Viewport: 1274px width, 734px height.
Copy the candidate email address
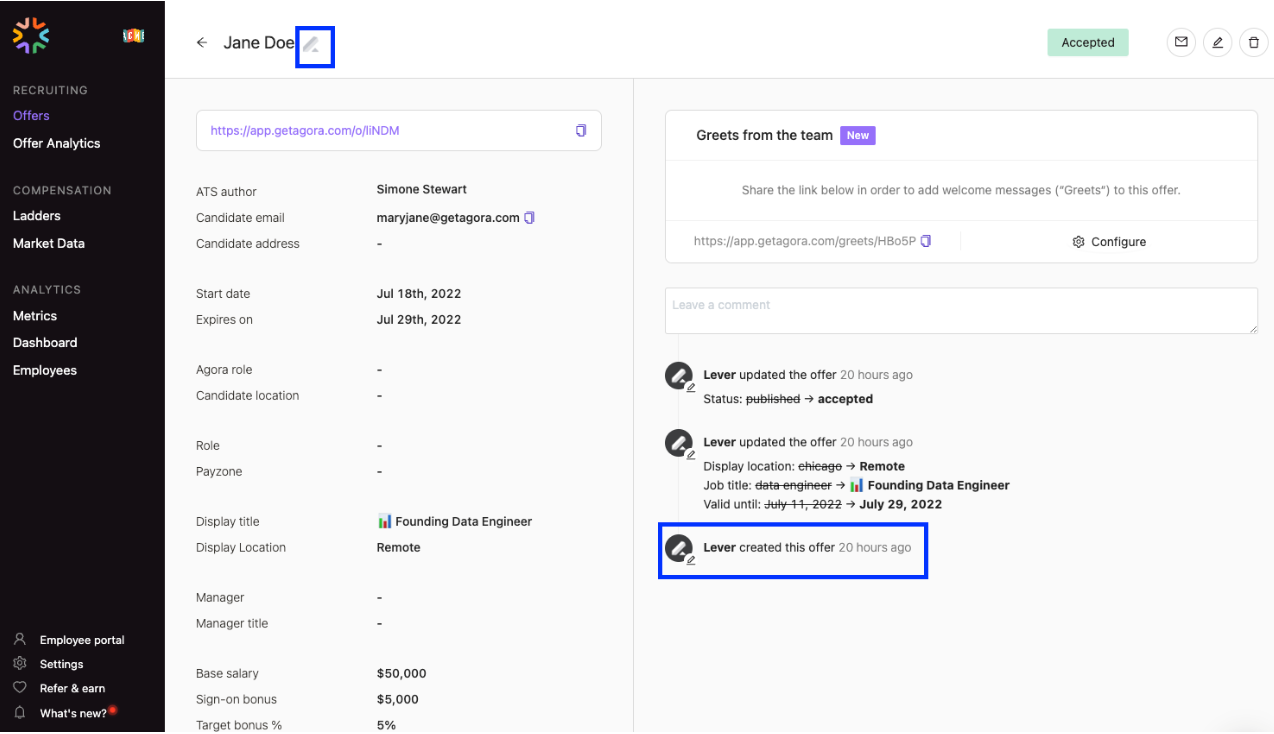click(x=530, y=217)
